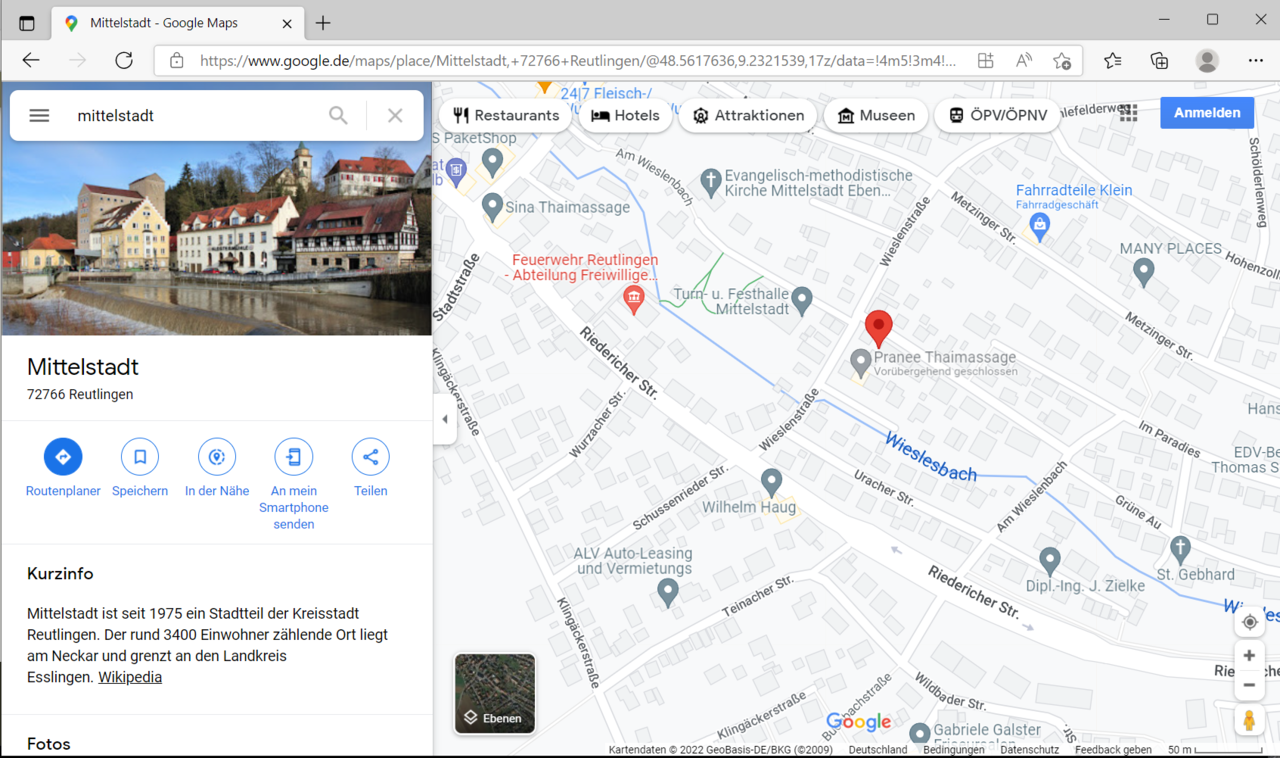Close the Google Maps browser tab
This screenshot has height=758, width=1280.
click(x=287, y=23)
